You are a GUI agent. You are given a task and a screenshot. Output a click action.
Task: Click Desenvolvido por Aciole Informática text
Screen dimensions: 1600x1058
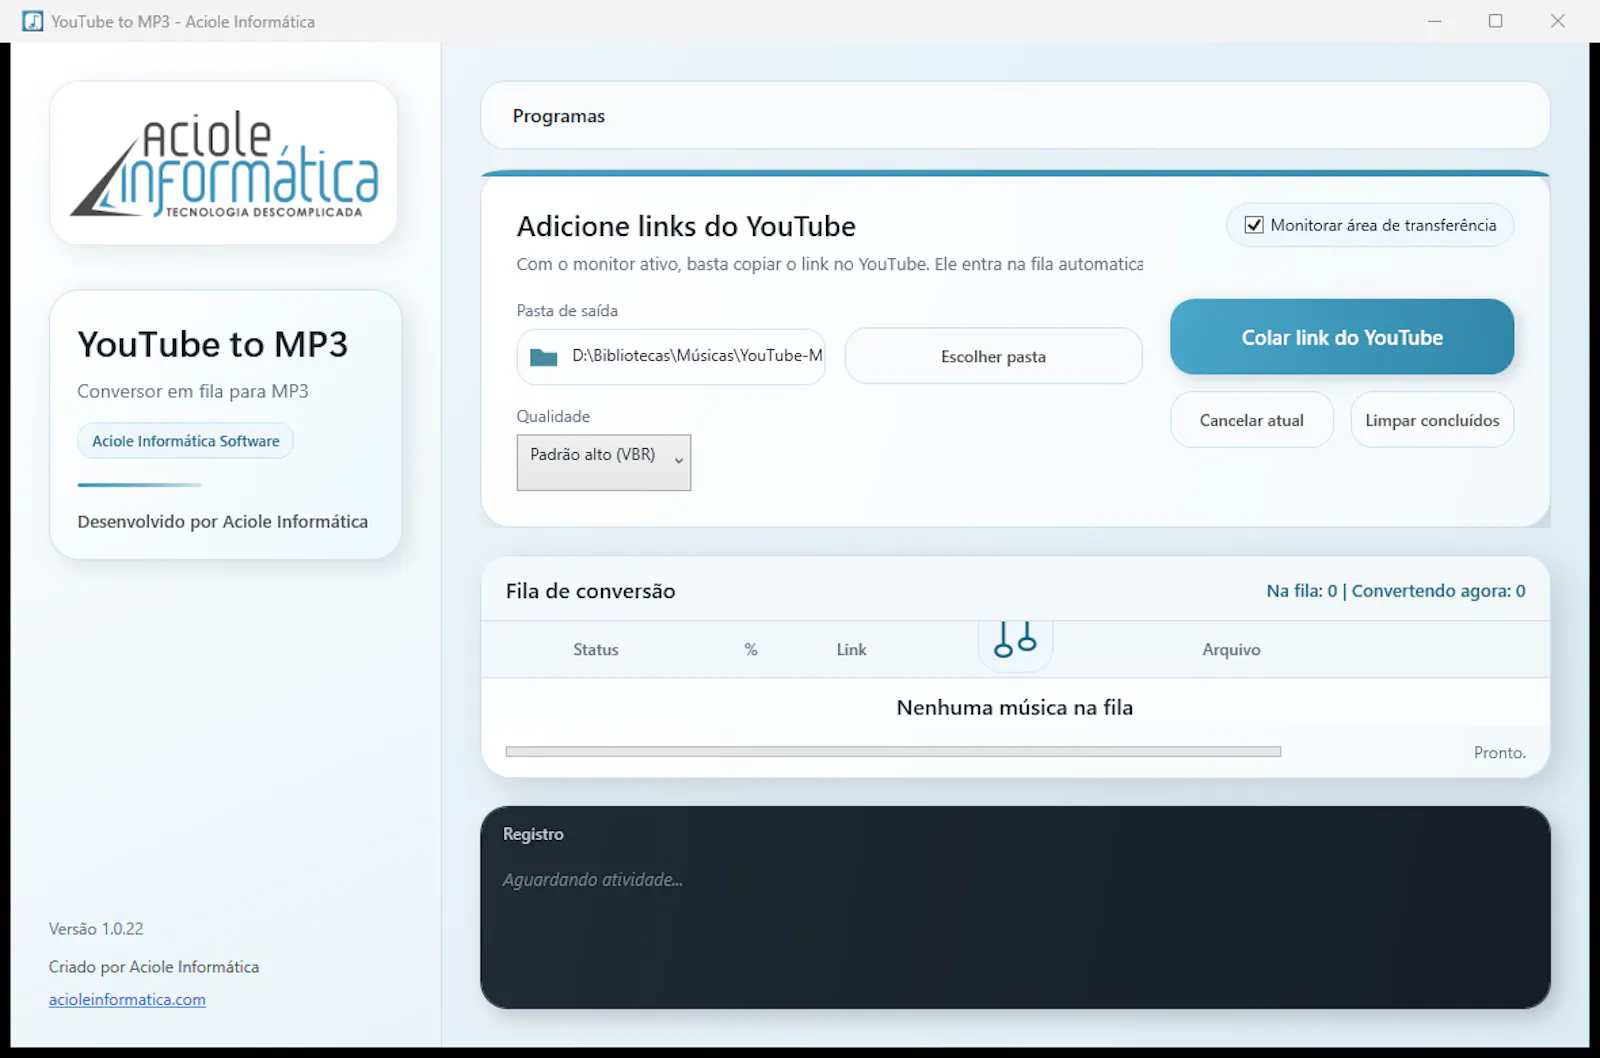pos(223,521)
